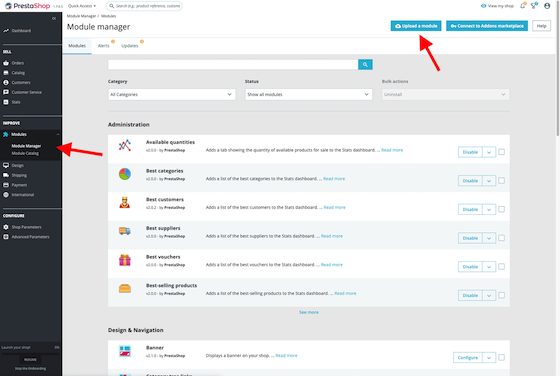The height and width of the screenshot is (376, 560).
Task: Click the magnifier search button for modules
Action: pos(365,65)
